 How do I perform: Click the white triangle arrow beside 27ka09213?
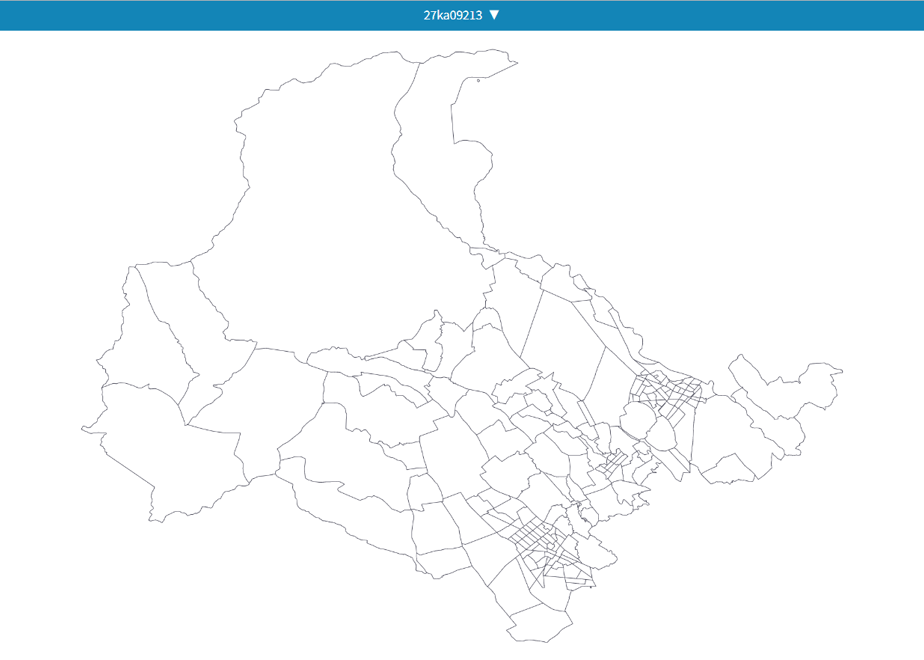pyautogui.click(x=494, y=15)
